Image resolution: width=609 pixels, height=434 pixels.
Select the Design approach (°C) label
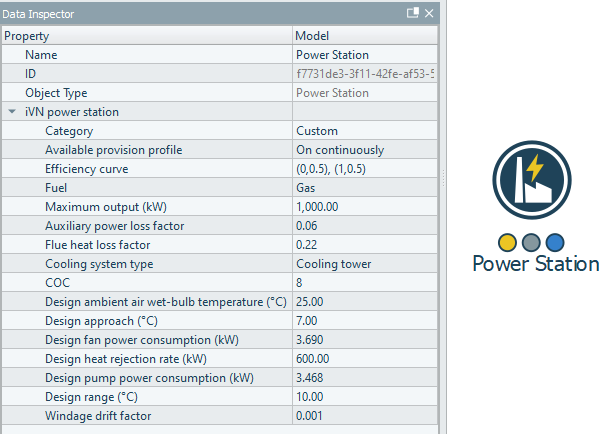(x=101, y=321)
